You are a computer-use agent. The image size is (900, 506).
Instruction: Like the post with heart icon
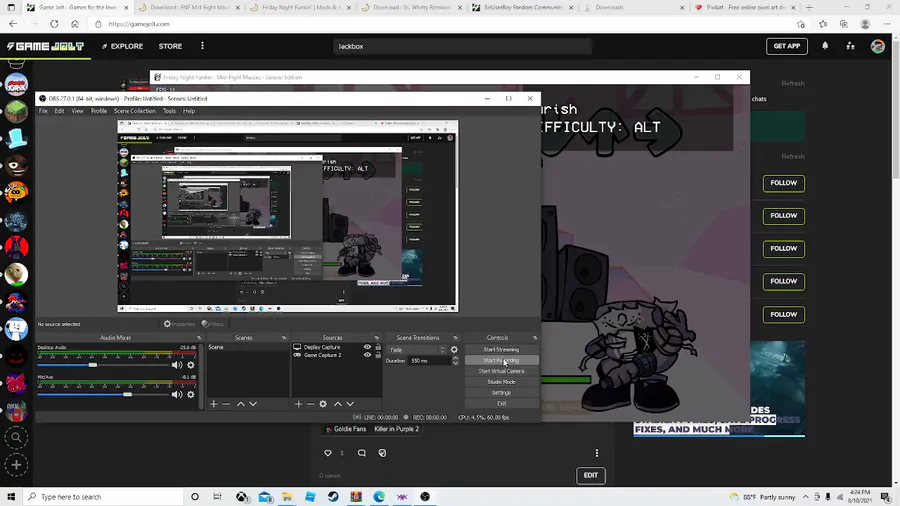tap(328, 453)
